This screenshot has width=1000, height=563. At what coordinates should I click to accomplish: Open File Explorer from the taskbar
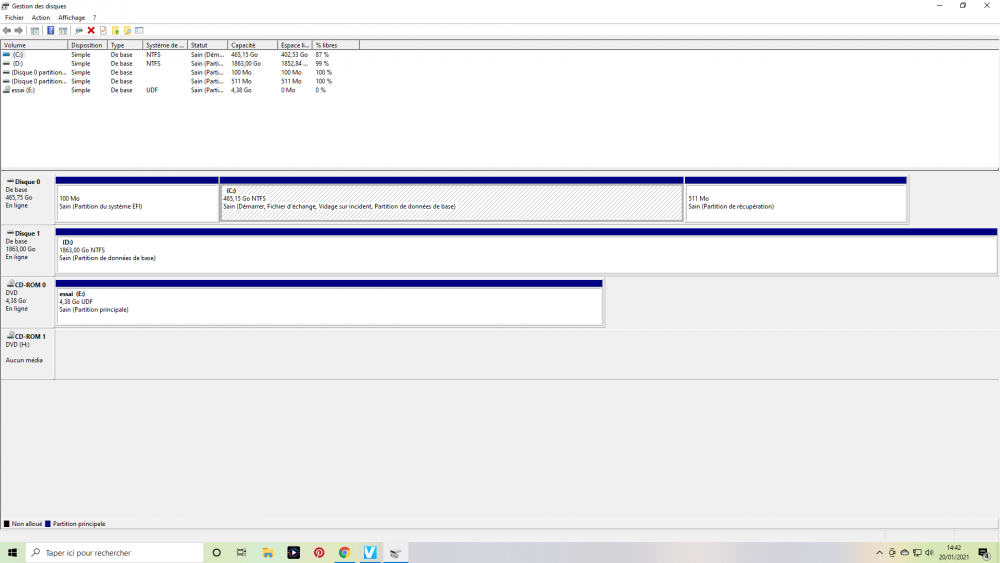click(268, 553)
